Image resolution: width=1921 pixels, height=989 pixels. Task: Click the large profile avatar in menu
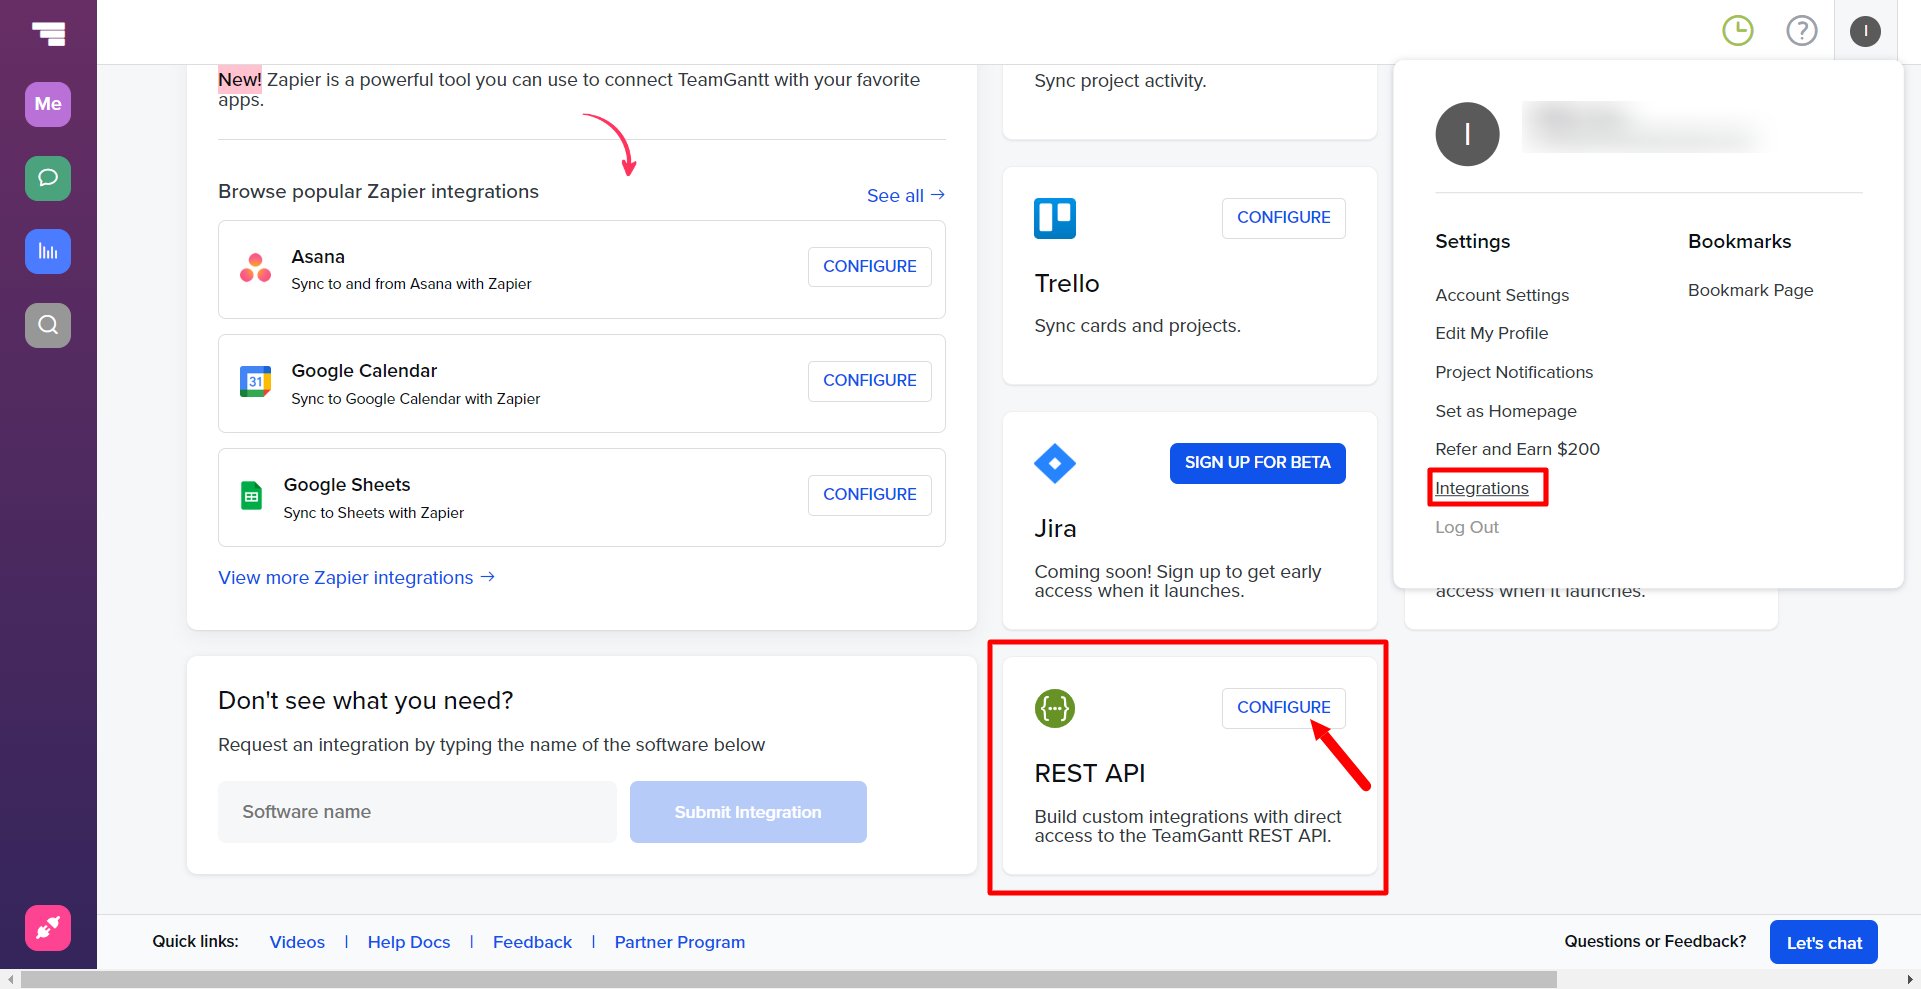(1467, 134)
